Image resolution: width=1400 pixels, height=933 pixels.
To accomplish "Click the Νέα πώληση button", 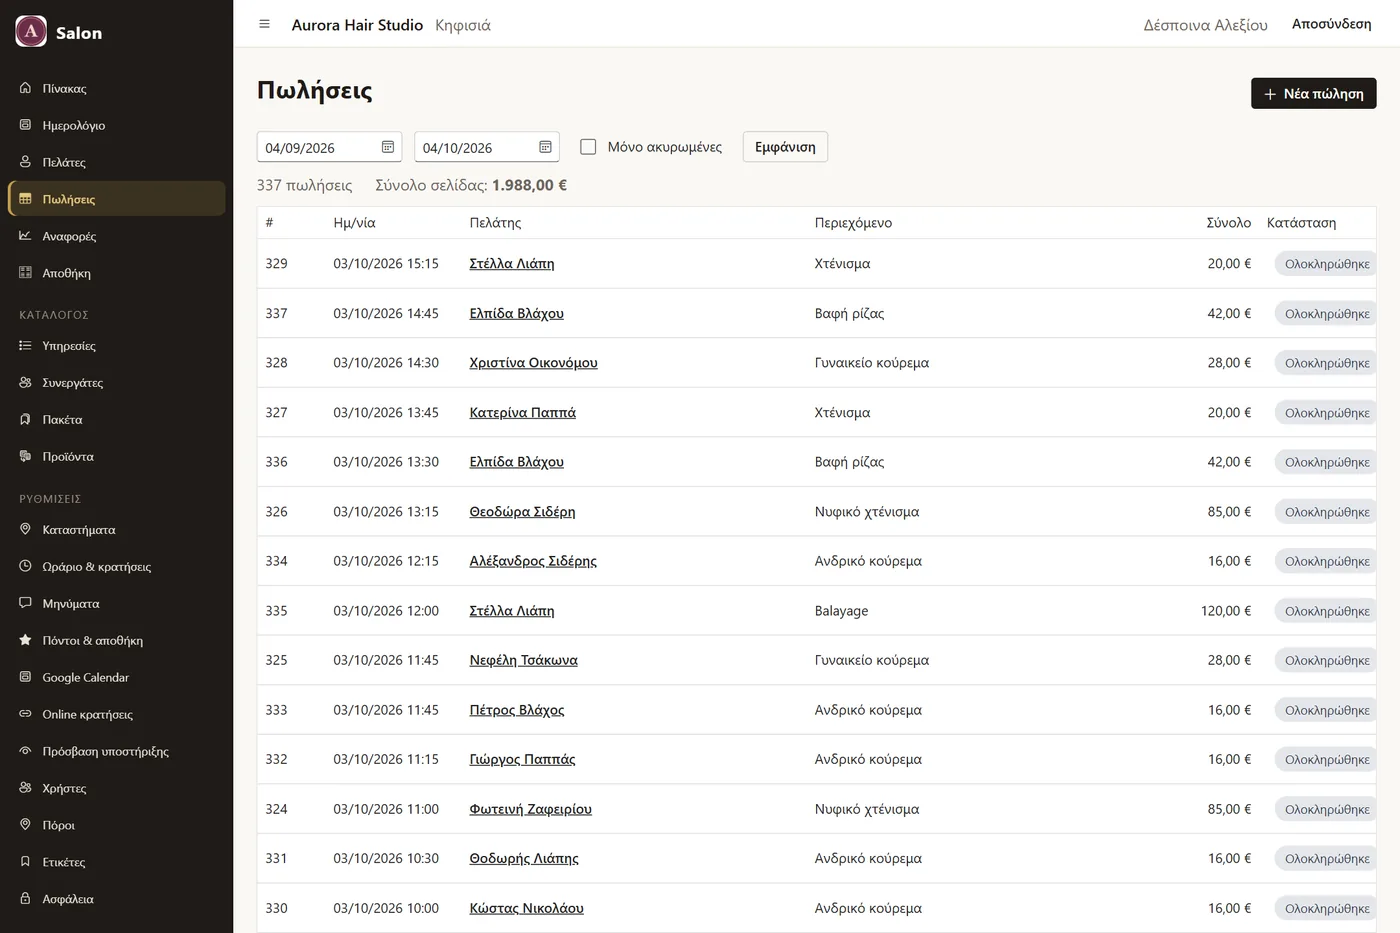I will [1313, 93].
